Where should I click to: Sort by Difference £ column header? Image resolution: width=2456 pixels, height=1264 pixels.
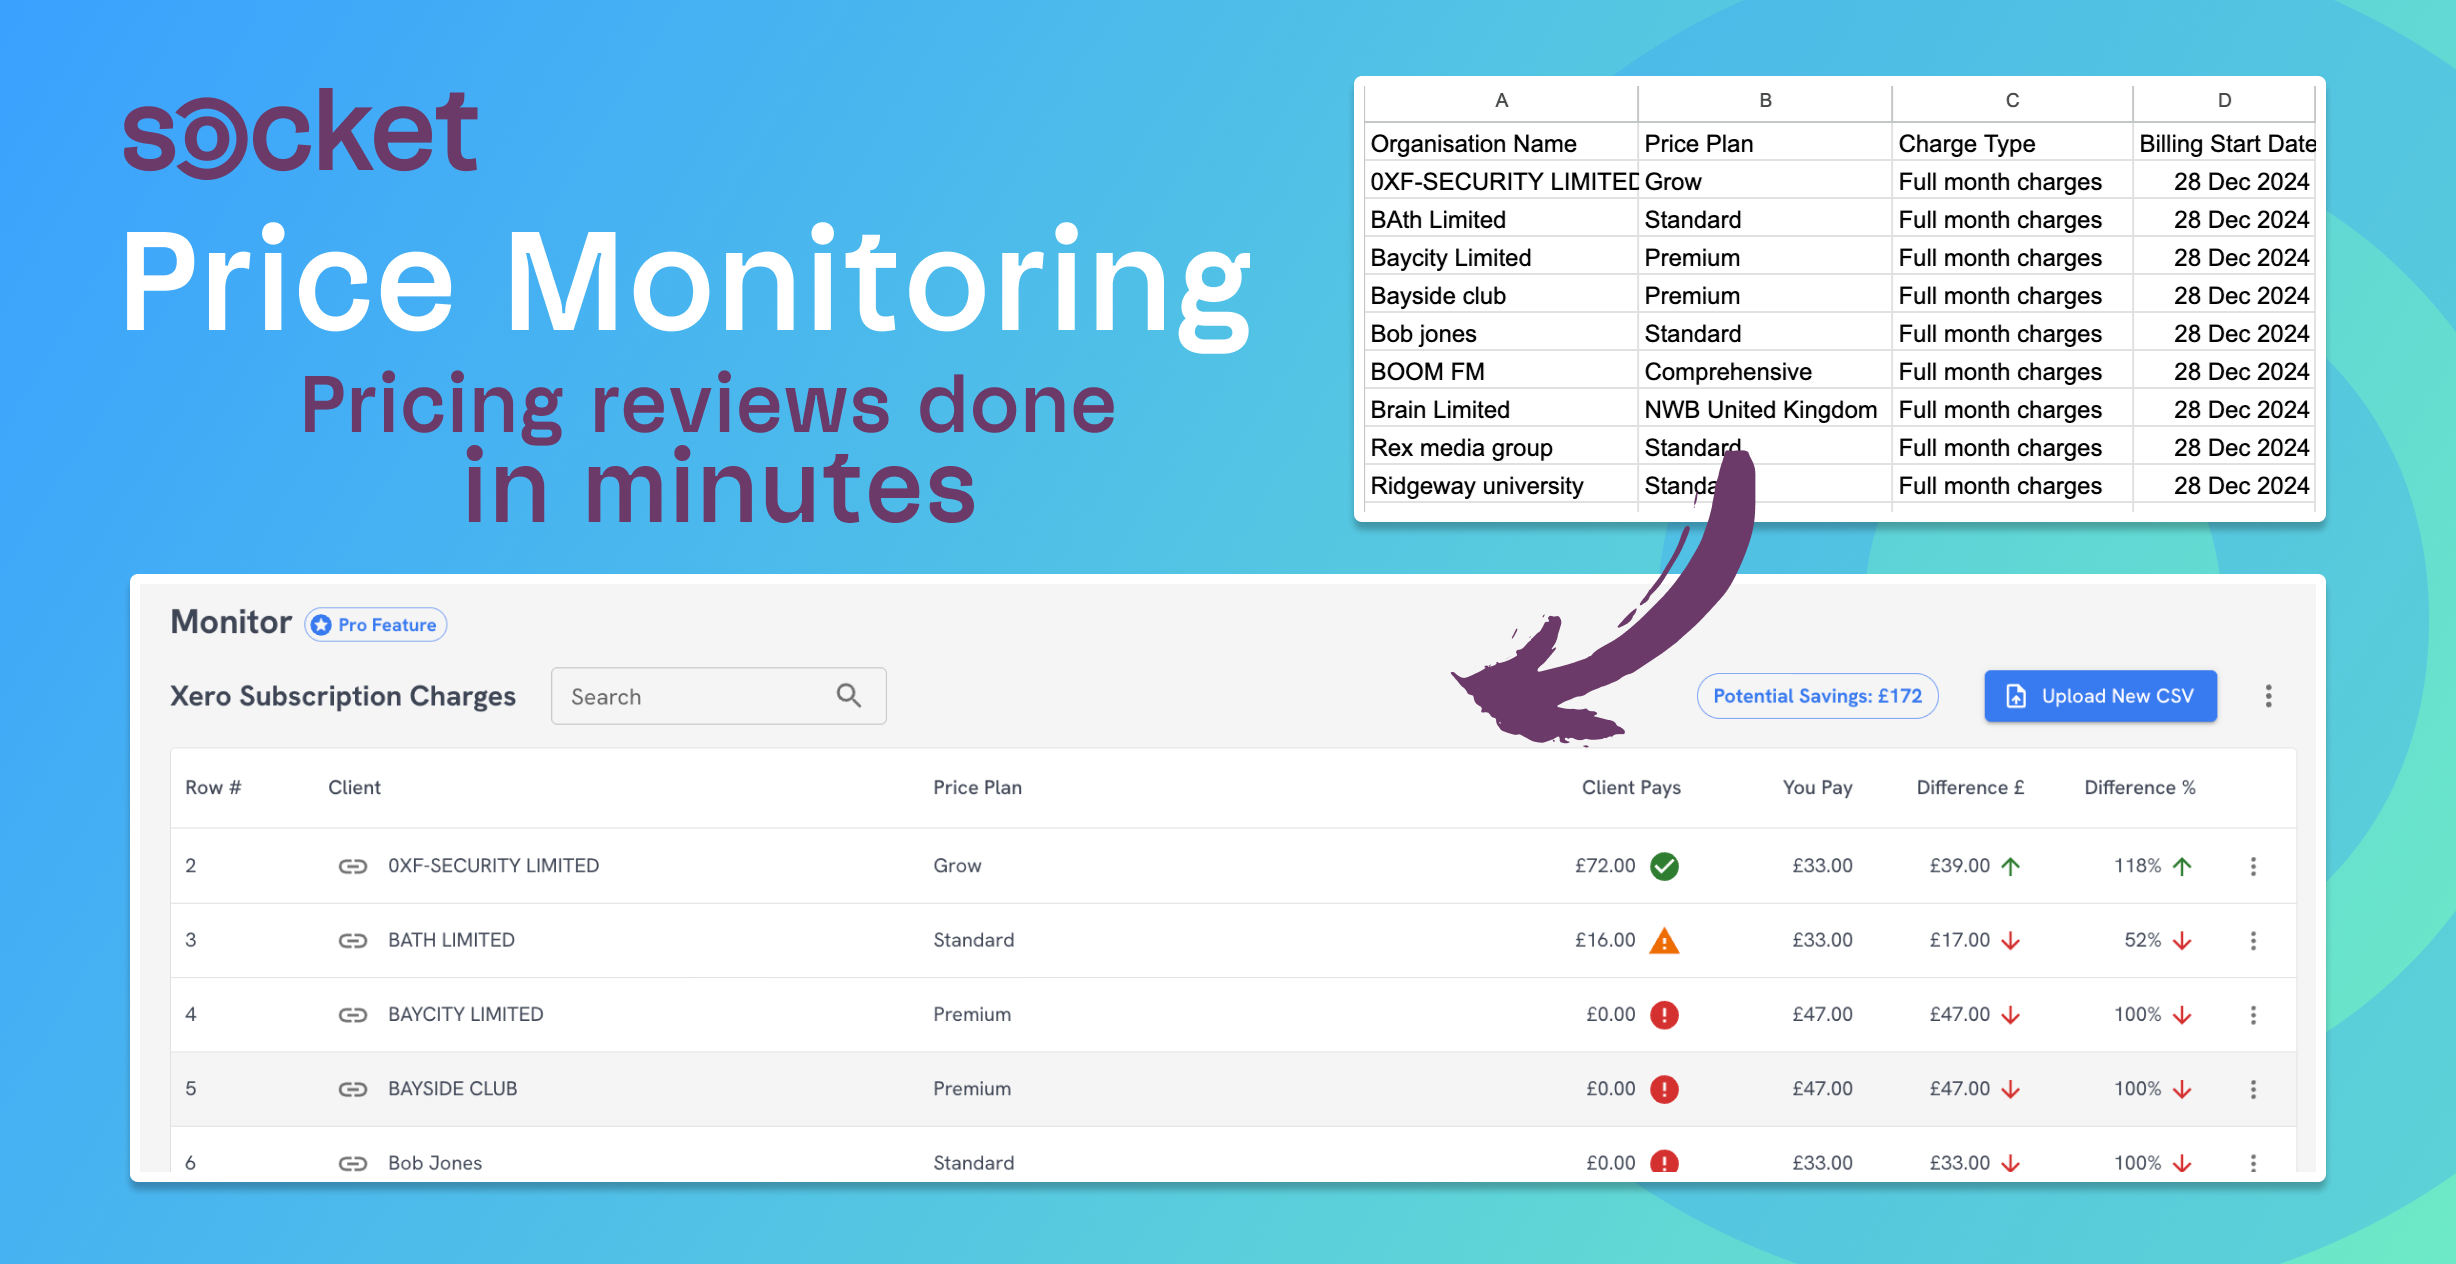[x=1970, y=788]
